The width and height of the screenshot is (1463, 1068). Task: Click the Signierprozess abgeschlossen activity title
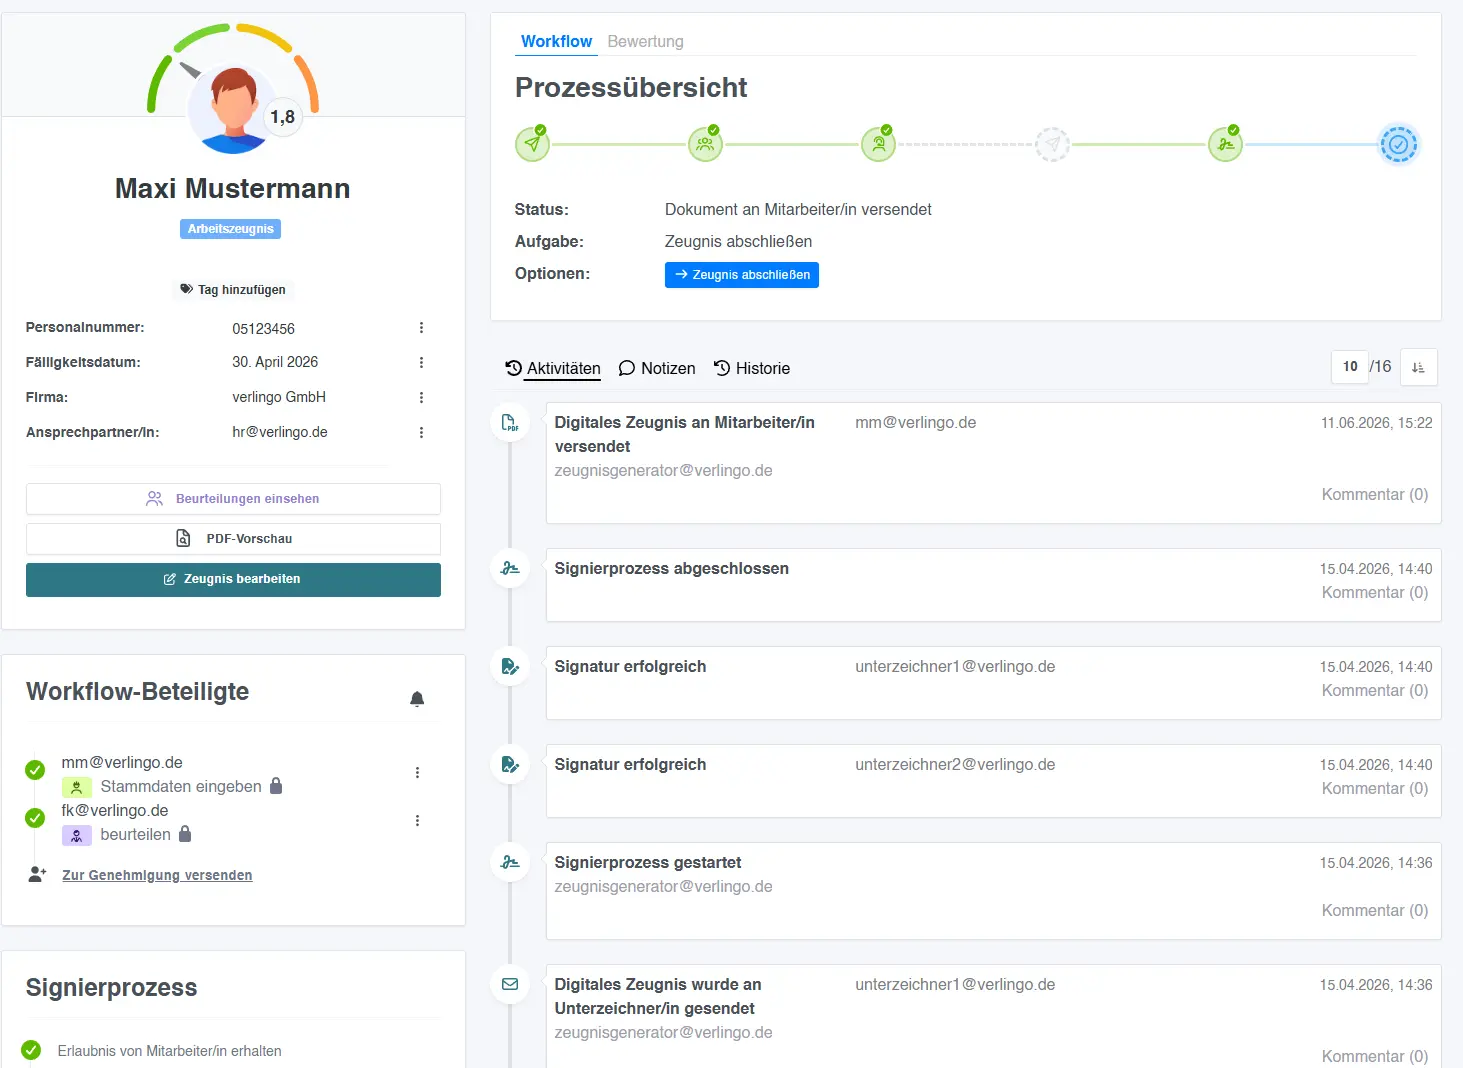click(x=672, y=569)
